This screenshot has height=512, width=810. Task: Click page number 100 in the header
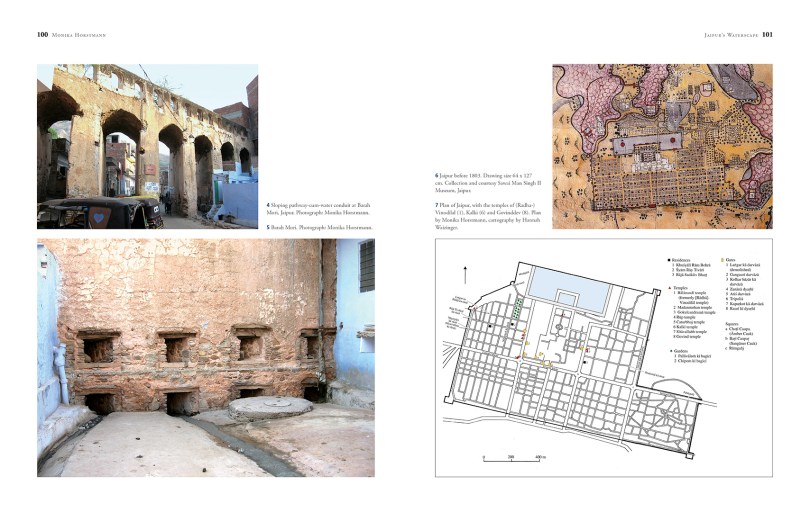click(x=43, y=34)
